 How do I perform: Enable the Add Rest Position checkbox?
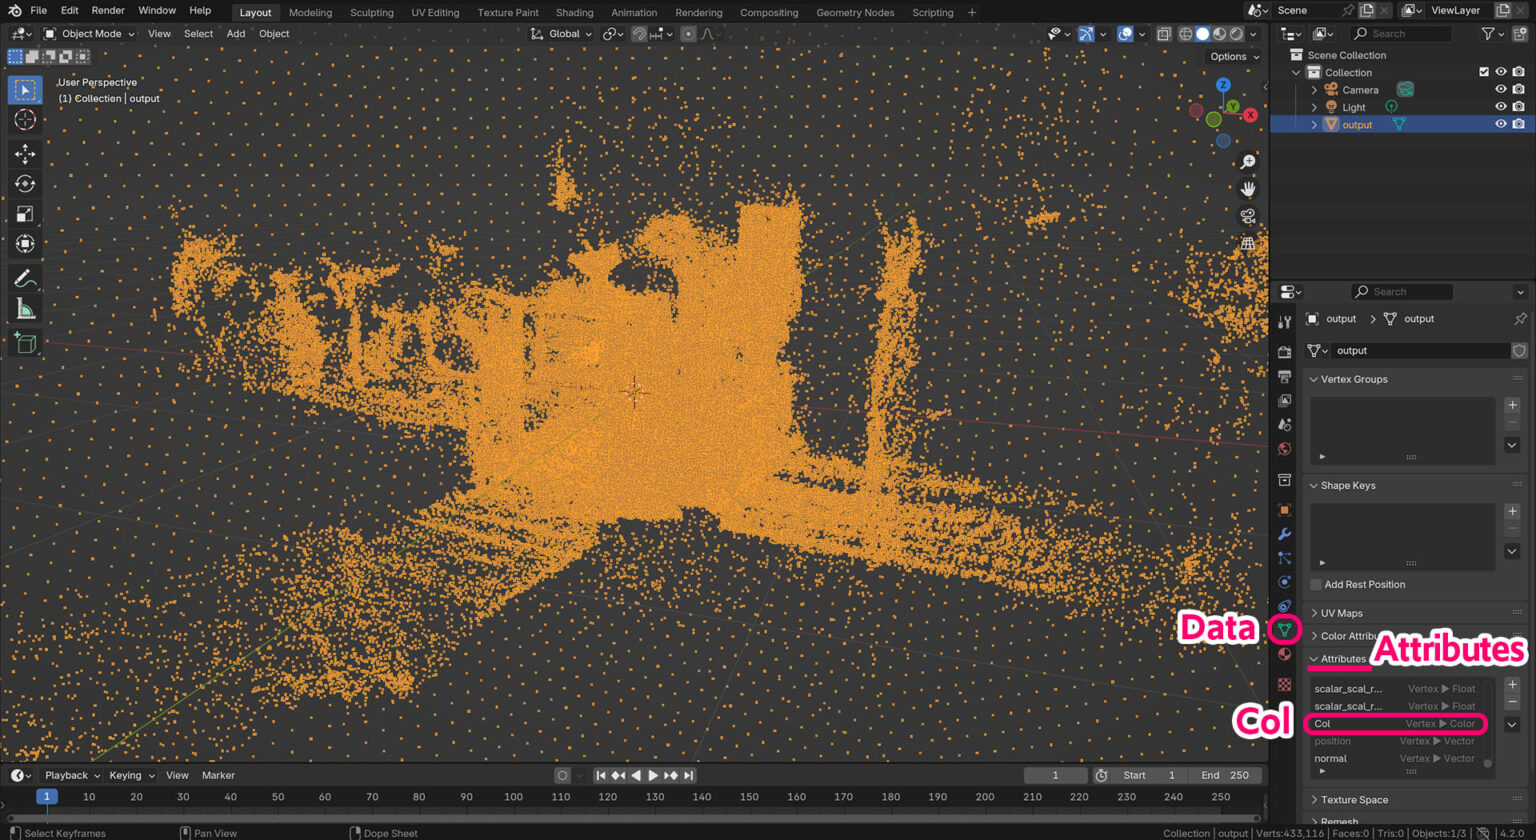1316,585
